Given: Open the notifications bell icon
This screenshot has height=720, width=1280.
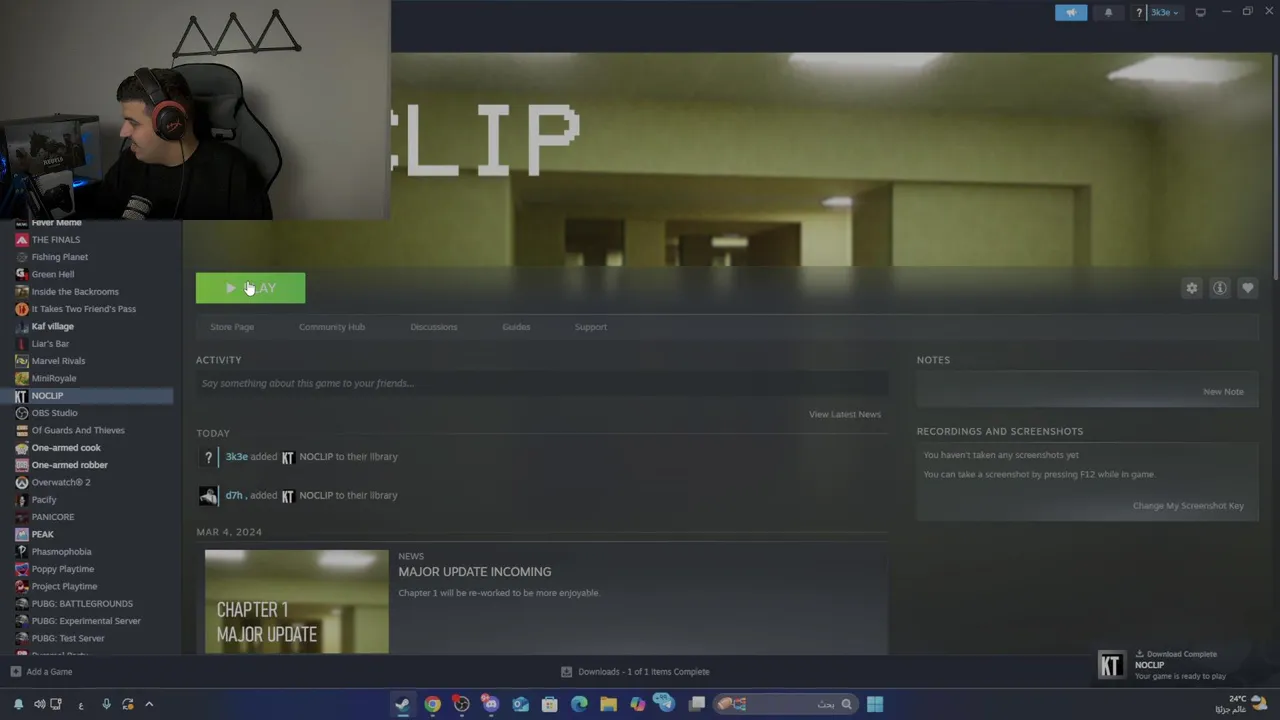Looking at the screenshot, I should [x=1108, y=12].
